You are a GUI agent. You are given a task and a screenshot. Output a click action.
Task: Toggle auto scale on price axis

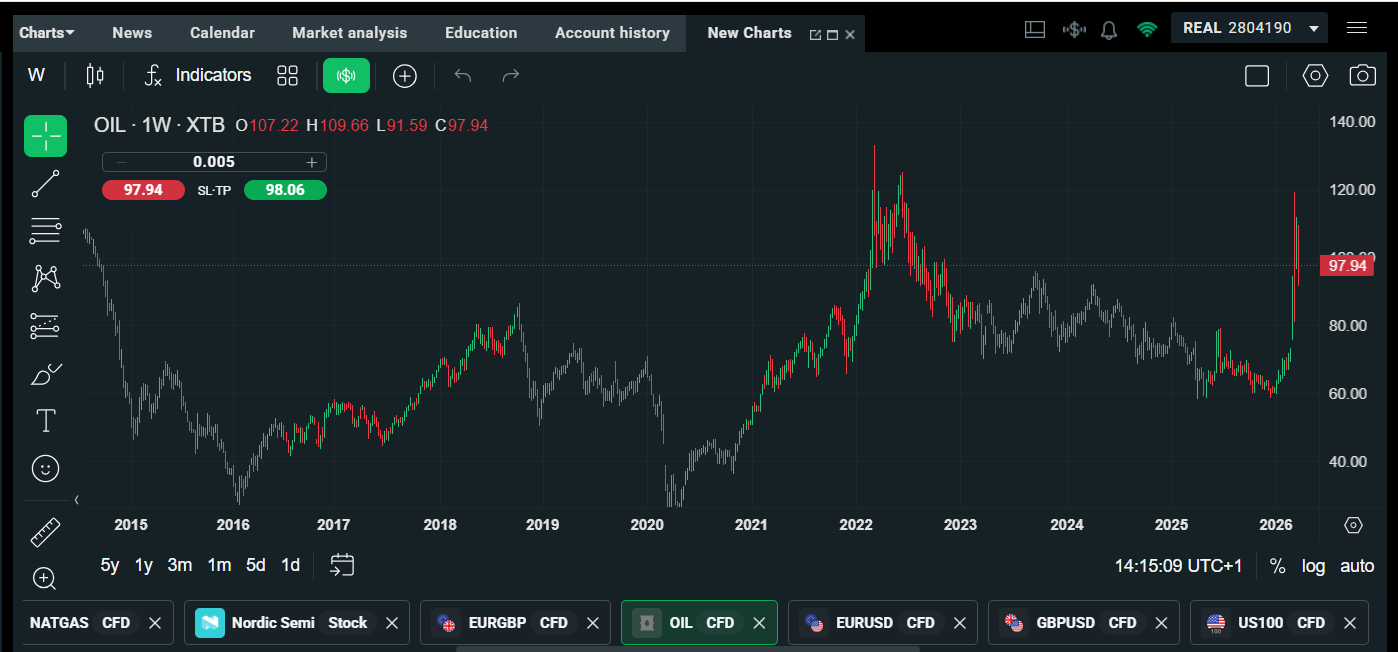coord(1357,566)
